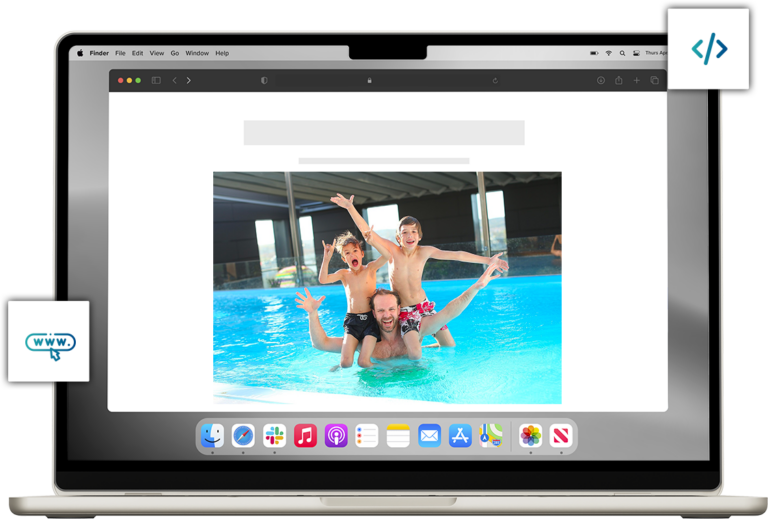Open Reminders from the Dock

click(x=367, y=435)
